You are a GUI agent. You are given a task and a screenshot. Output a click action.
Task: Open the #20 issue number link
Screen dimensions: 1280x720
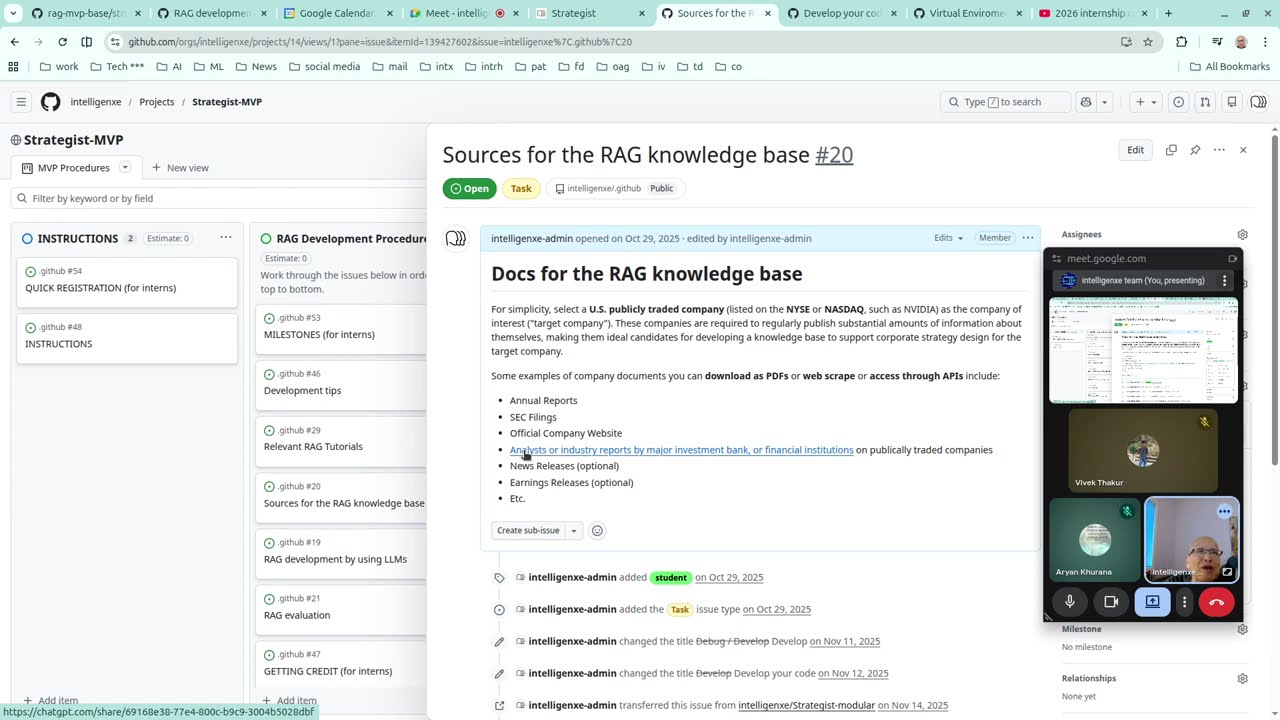tap(834, 155)
